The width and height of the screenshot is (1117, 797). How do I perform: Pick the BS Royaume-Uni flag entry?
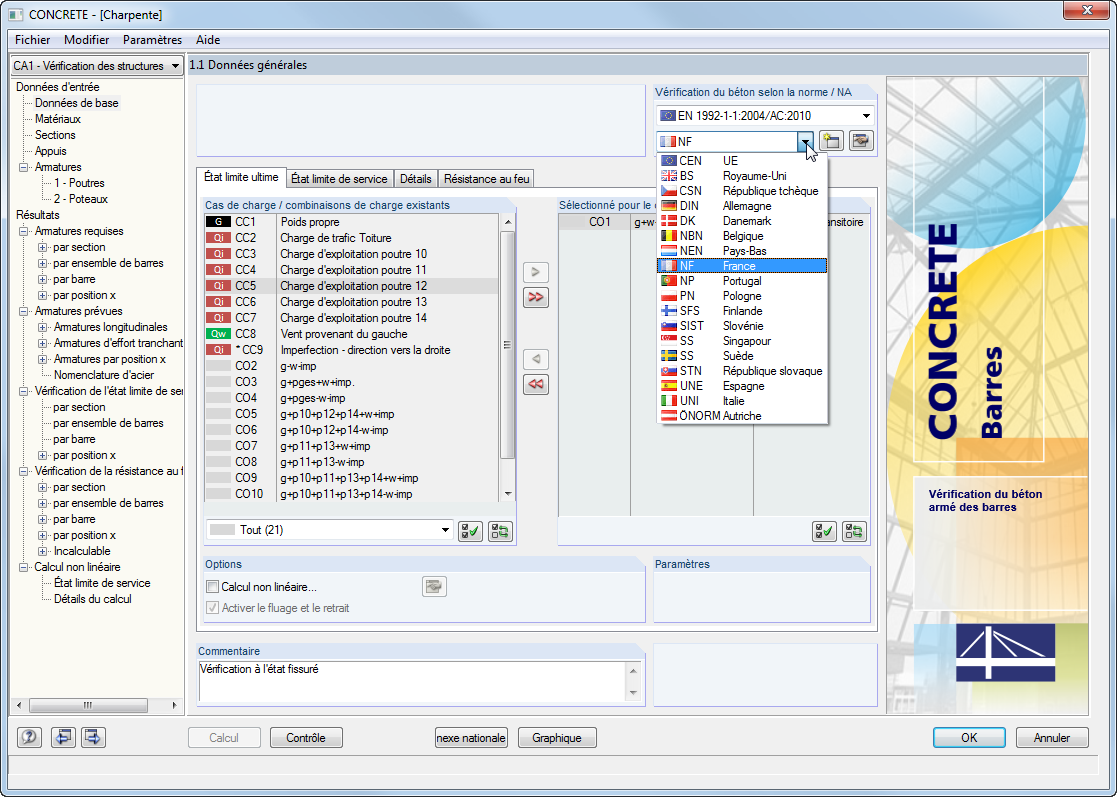(x=742, y=176)
